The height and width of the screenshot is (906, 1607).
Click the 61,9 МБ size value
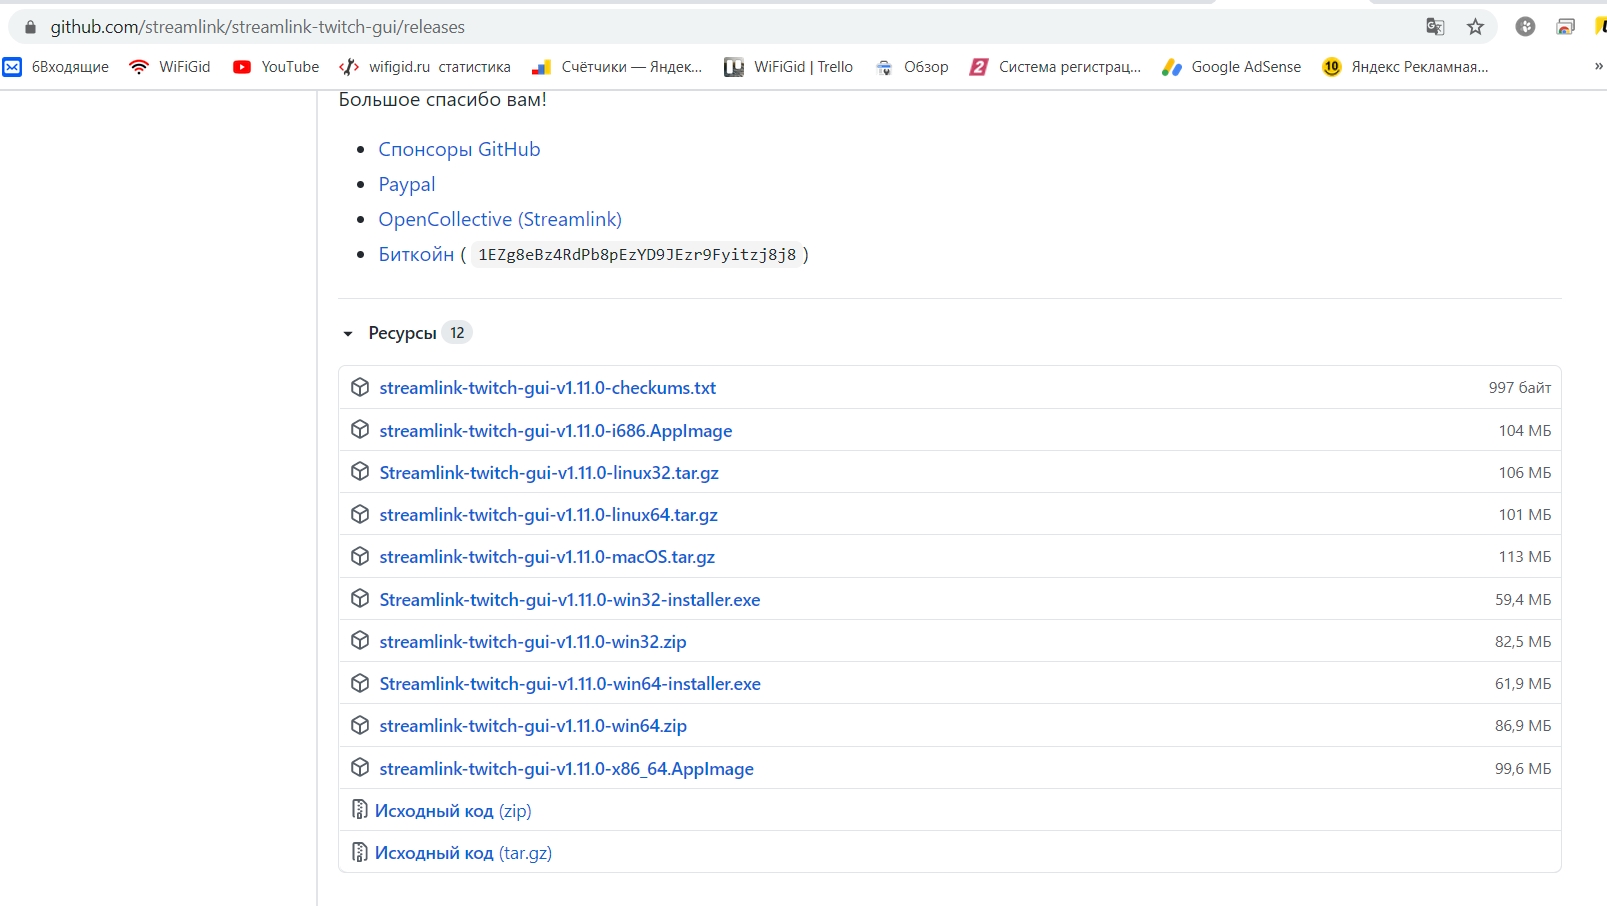click(x=1523, y=683)
